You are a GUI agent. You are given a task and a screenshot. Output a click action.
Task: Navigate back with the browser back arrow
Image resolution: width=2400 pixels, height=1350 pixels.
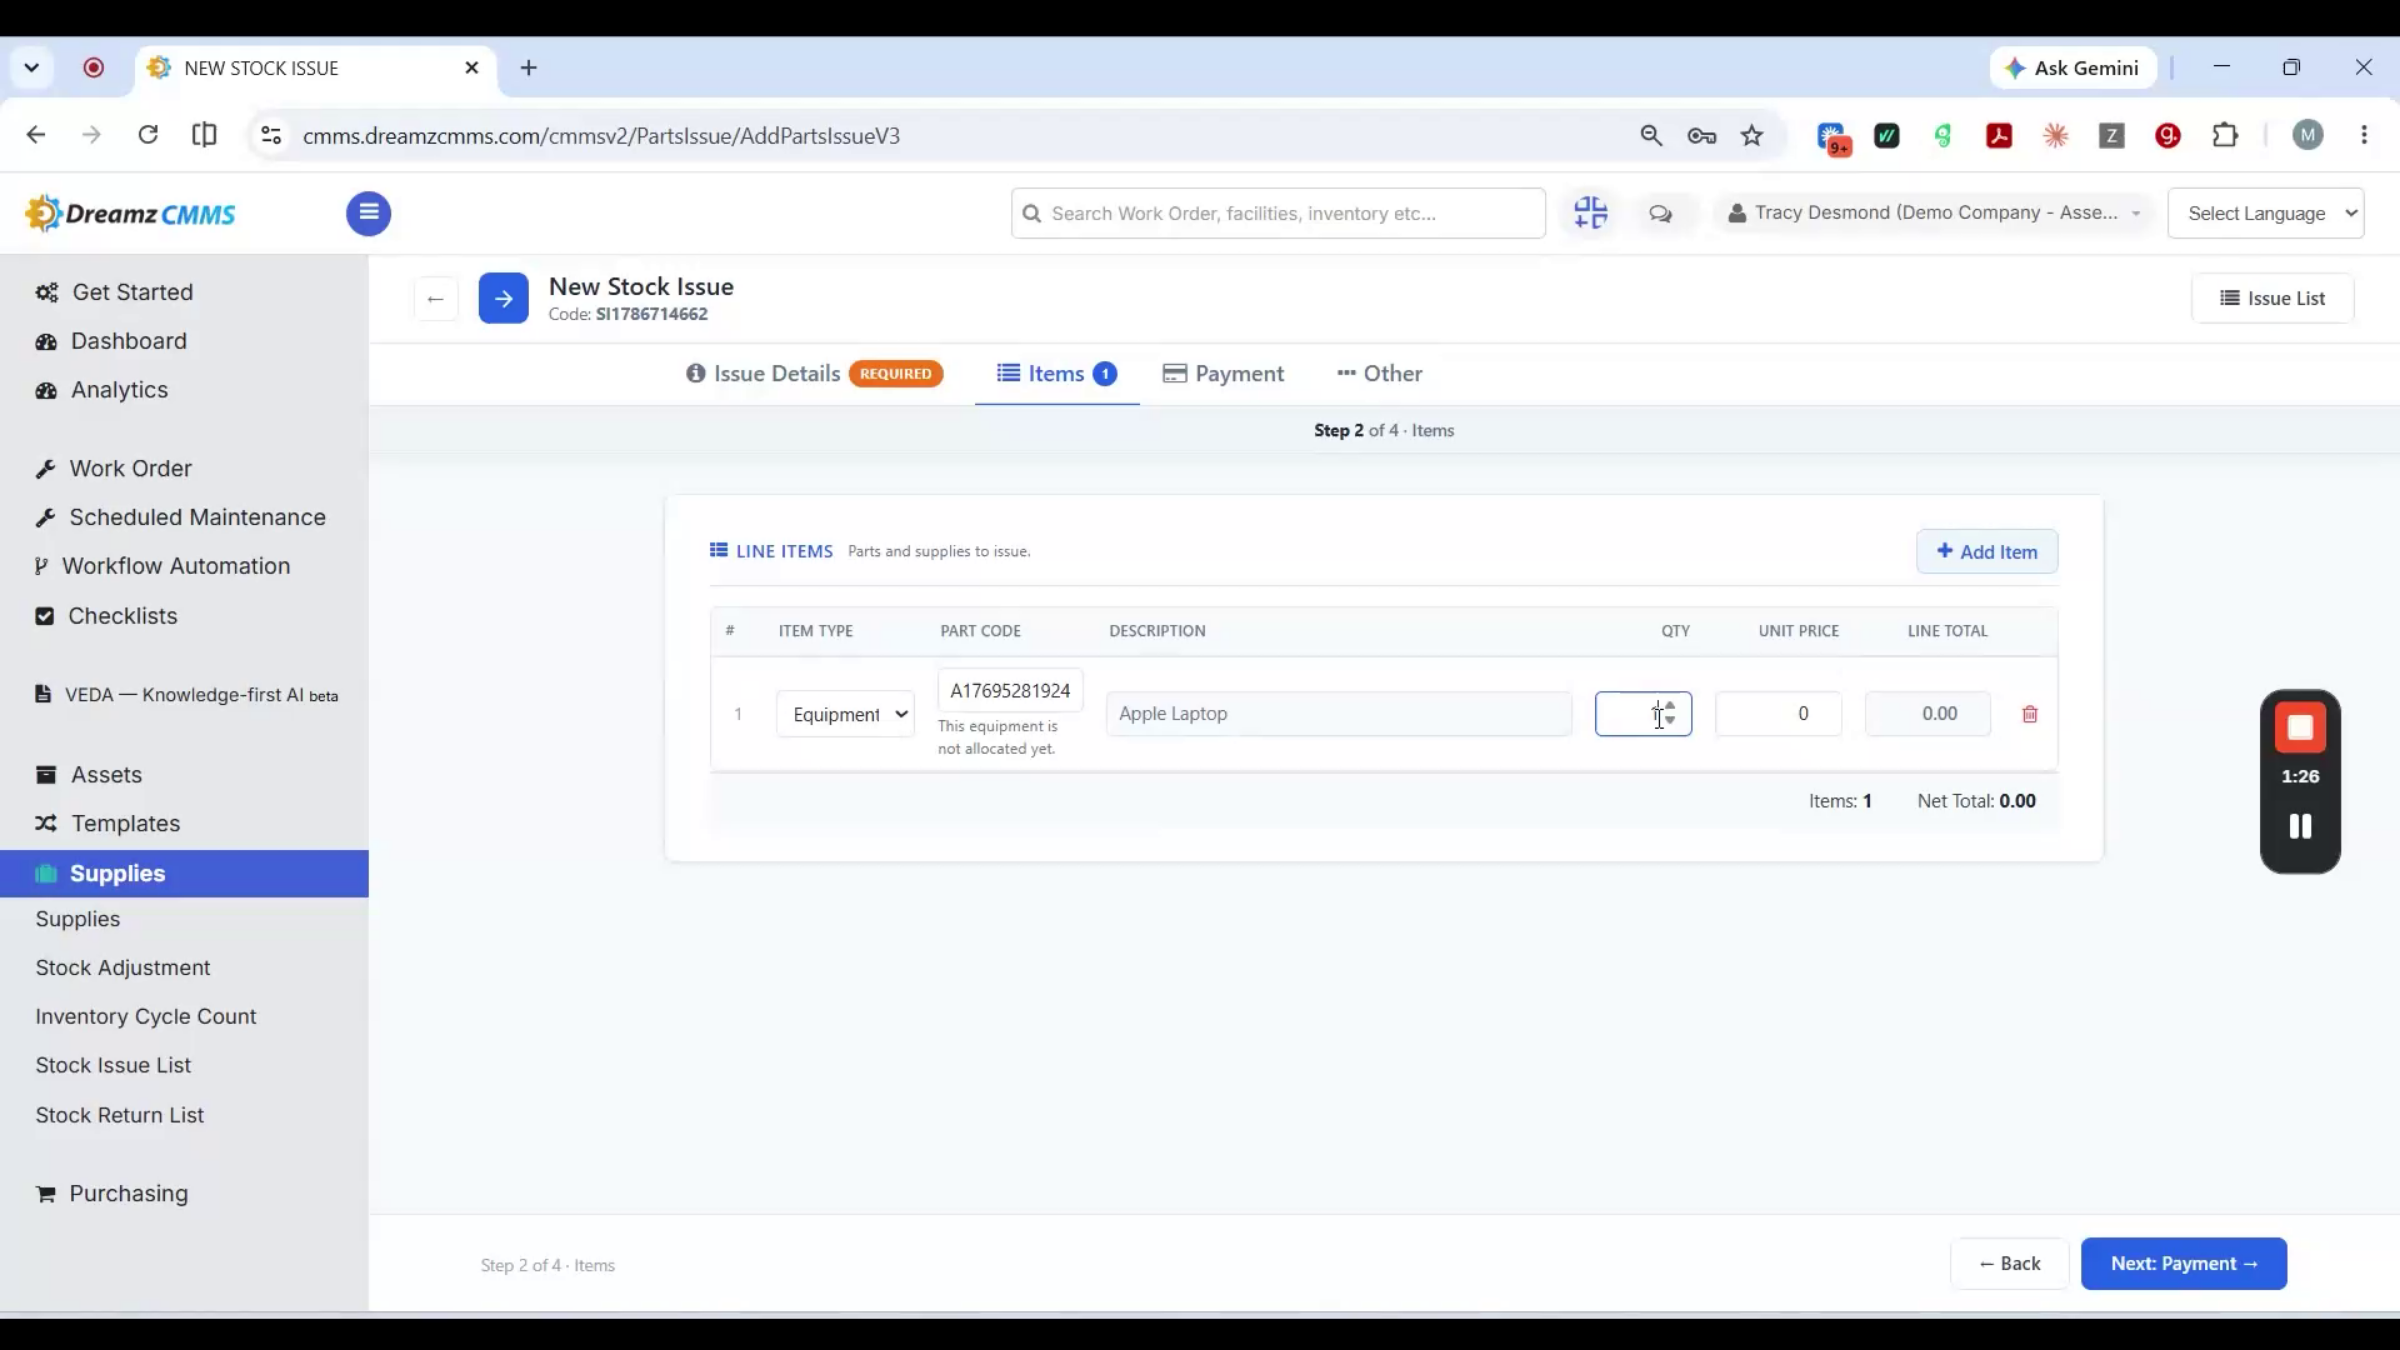pyautogui.click(x=36, y=135)
